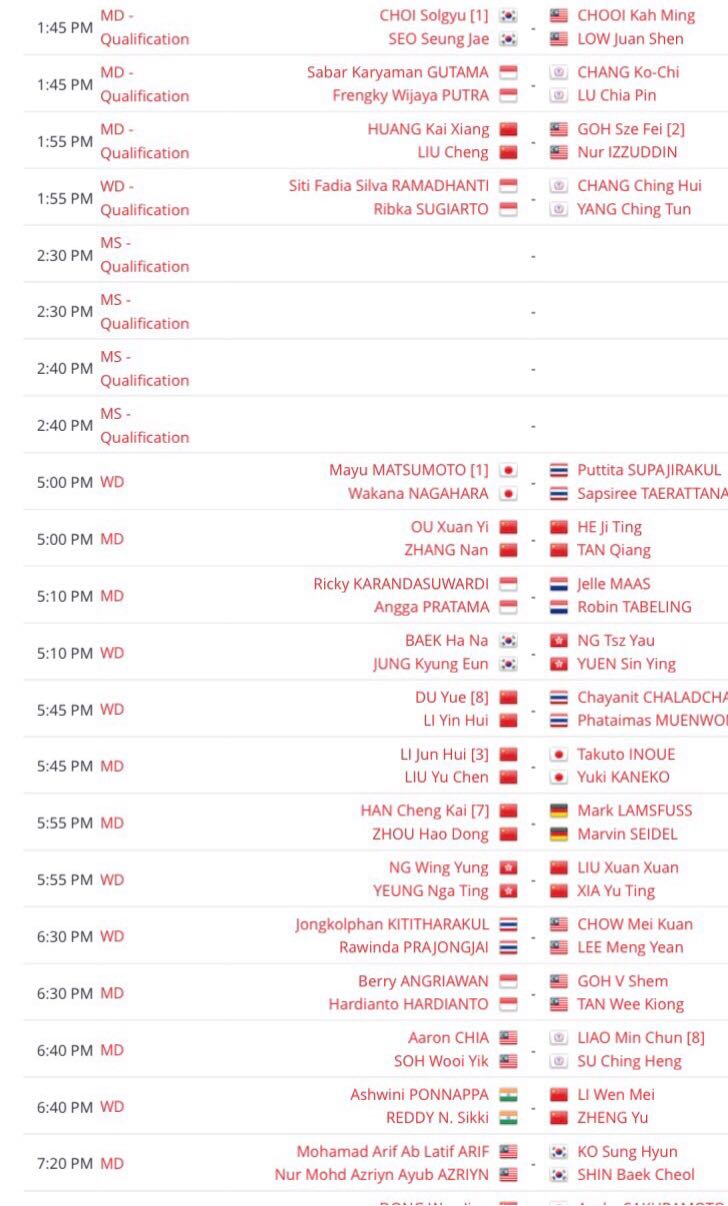
Task: Open KO Sung Hyun player link
Action: pos(627,1152)
